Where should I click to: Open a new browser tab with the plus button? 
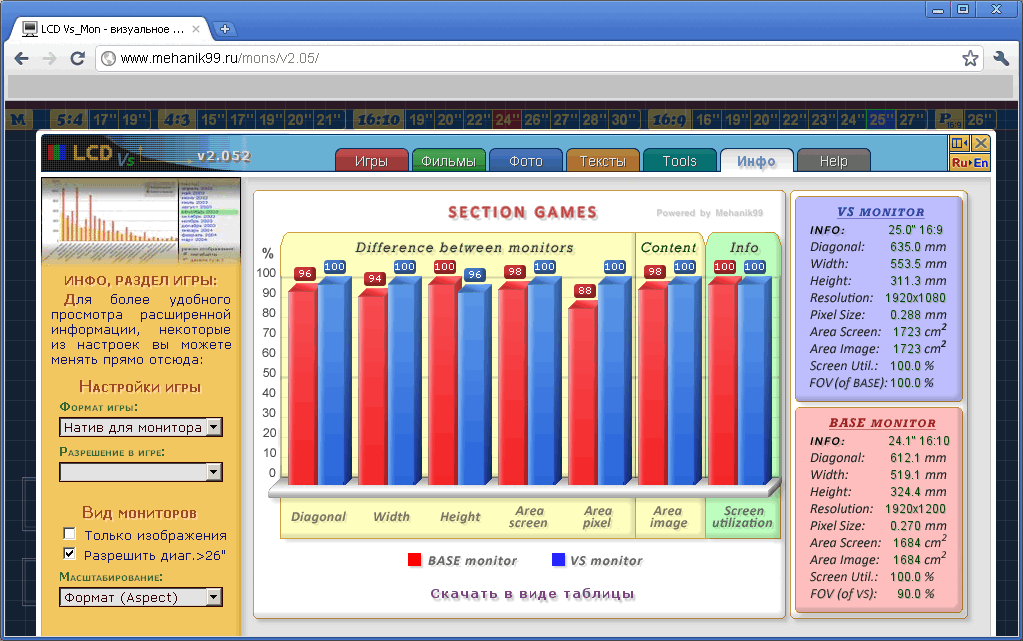coord(224,29)
